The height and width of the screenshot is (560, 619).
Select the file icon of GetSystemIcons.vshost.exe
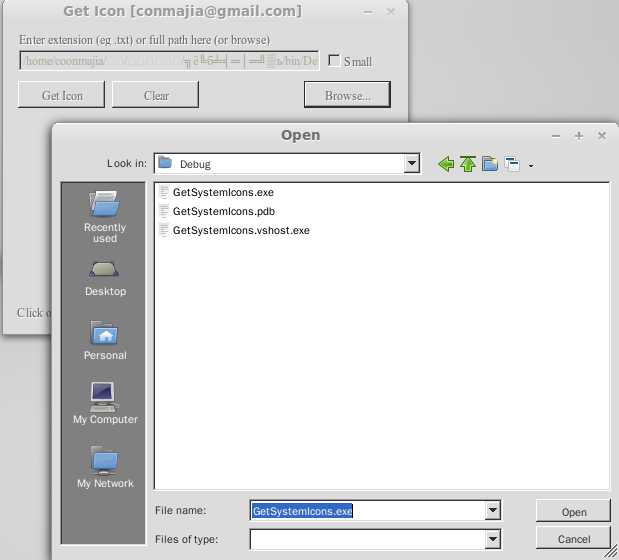tap(163, 230)
